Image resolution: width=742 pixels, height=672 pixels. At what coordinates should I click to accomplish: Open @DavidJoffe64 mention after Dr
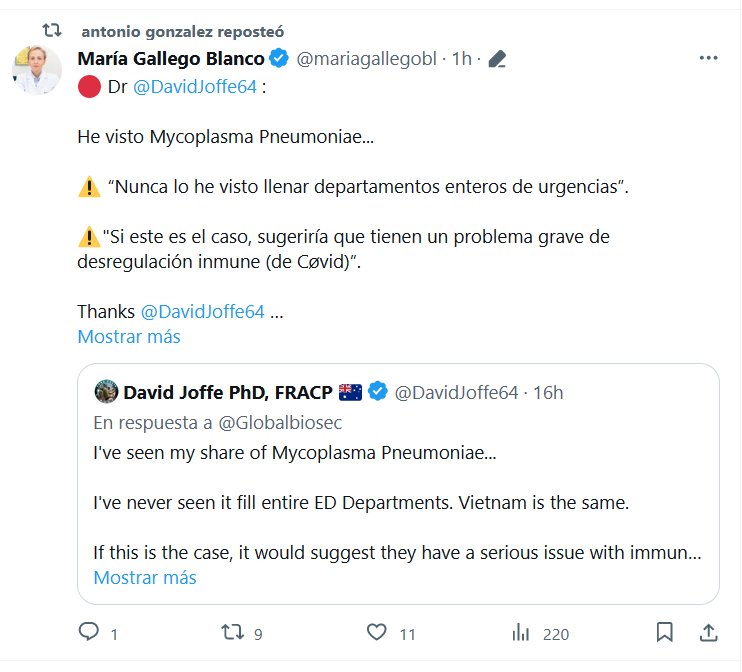click(194, 86)
